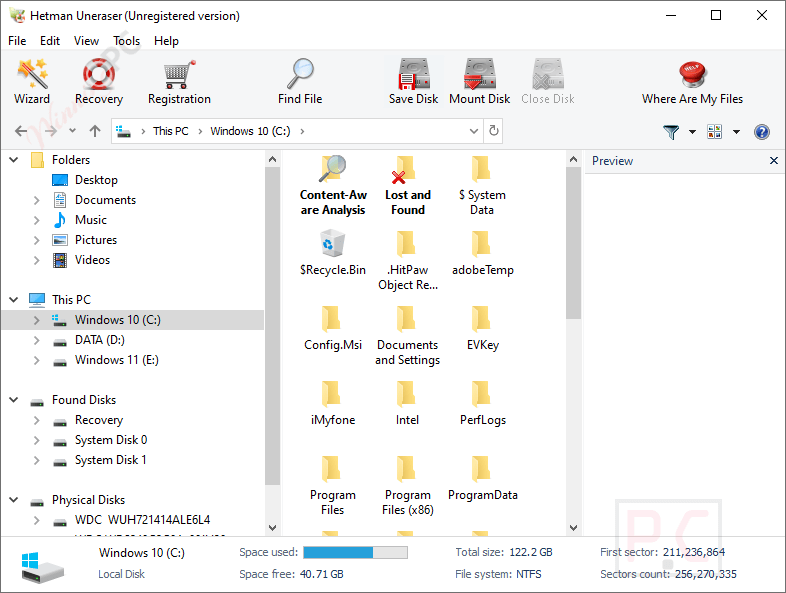Click the view mode icon
Image resolution: width=786 pixels, height=593 pixels.
(x=714, y=132)
